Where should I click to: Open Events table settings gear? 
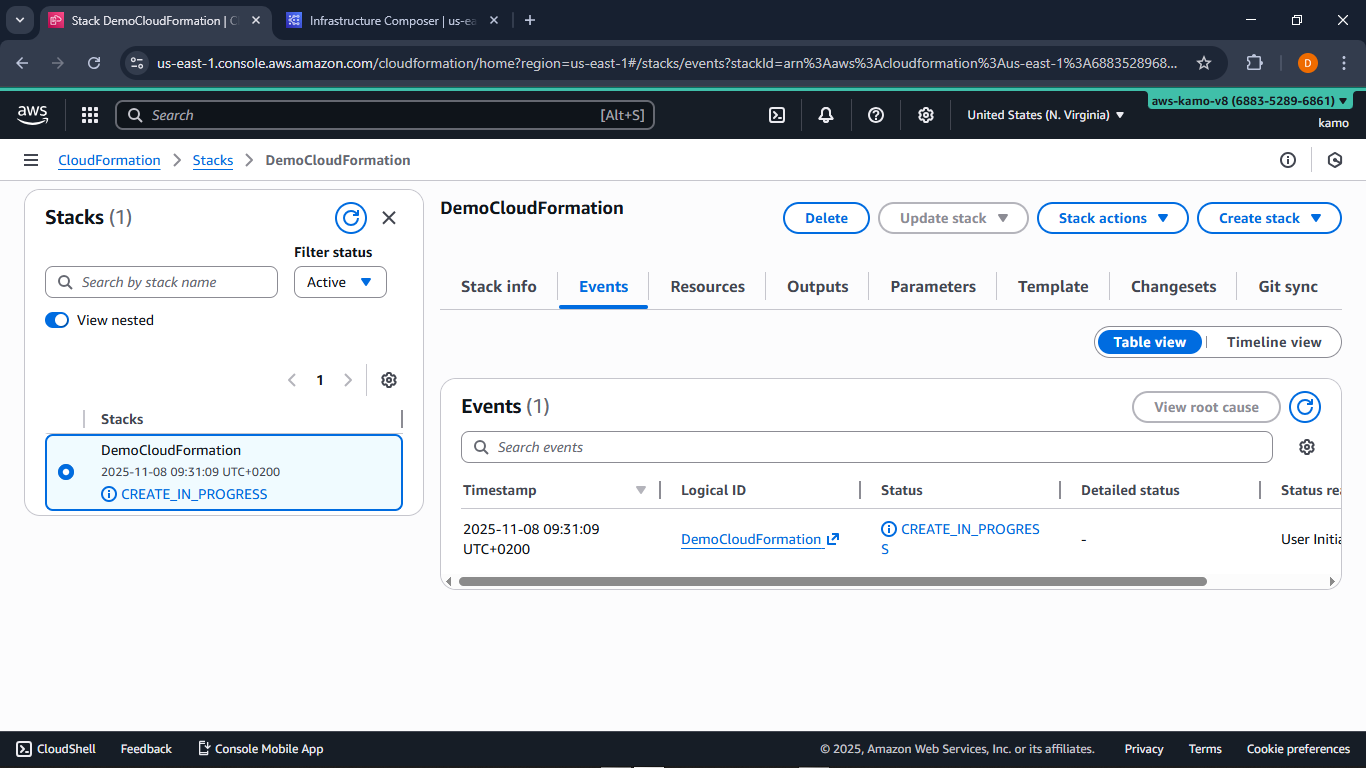click(1306, 446)
